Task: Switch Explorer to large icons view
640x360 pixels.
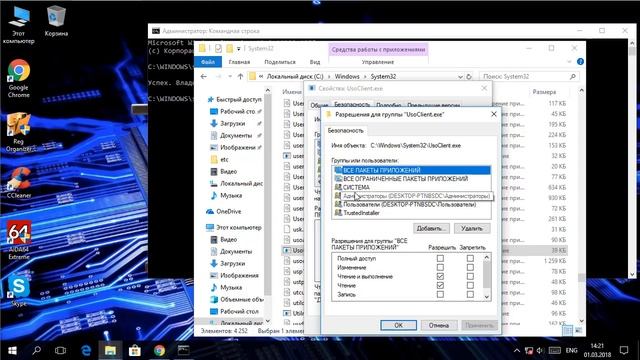Action: 579,330
